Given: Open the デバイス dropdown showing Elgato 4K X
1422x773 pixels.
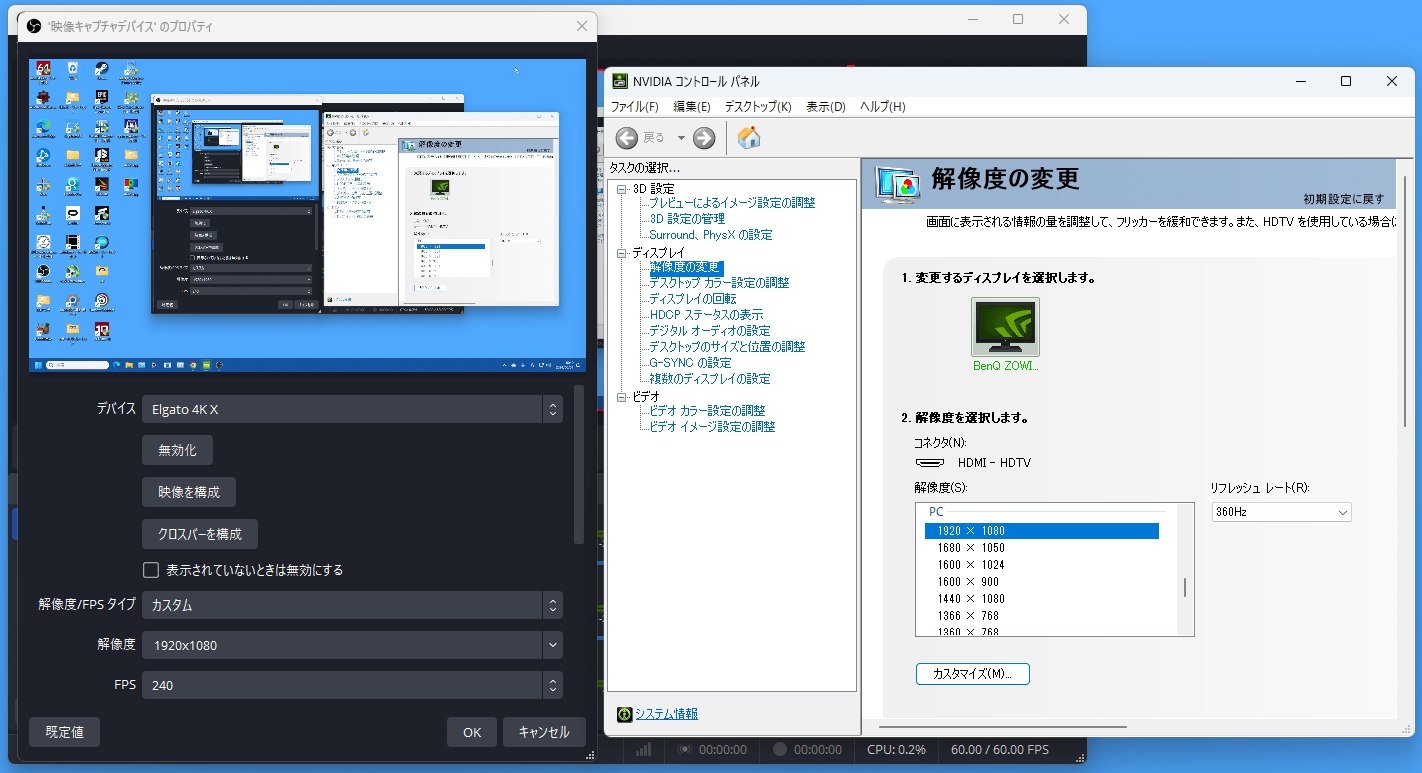Looking at the screenshot, I should pos(352,409).
